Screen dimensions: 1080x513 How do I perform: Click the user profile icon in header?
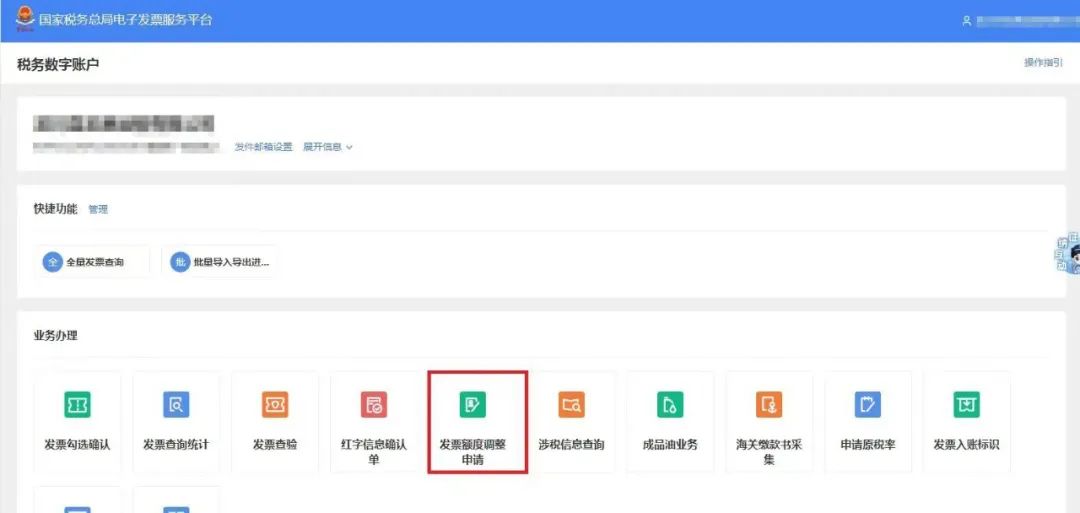967,21
